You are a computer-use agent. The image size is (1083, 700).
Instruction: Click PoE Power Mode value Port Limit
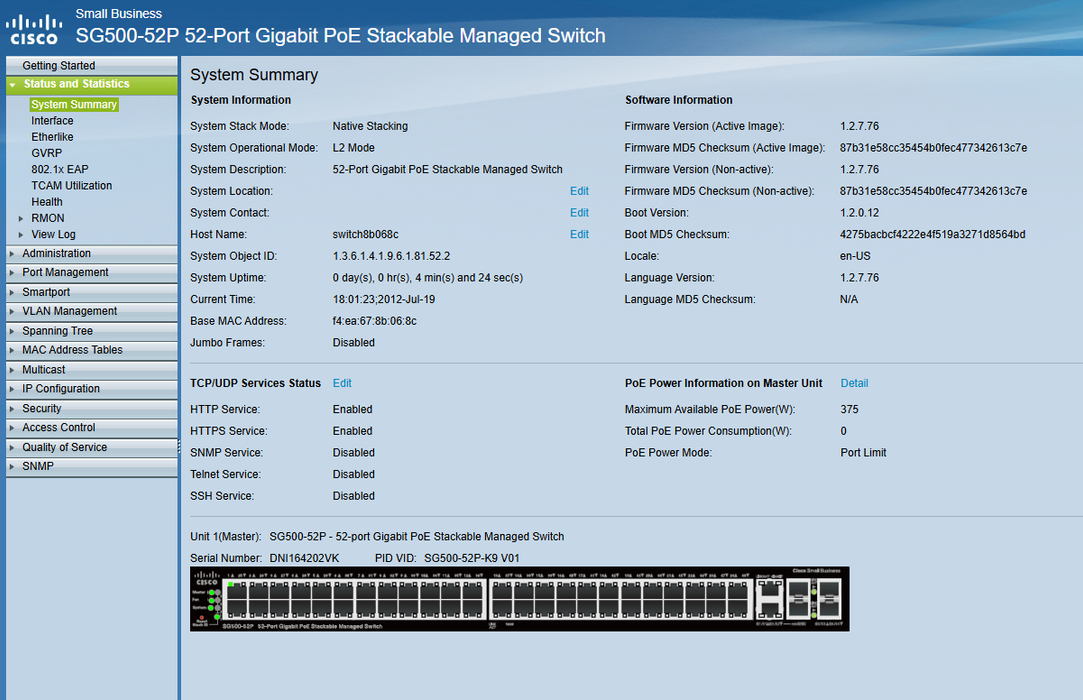tap(863, 453)
